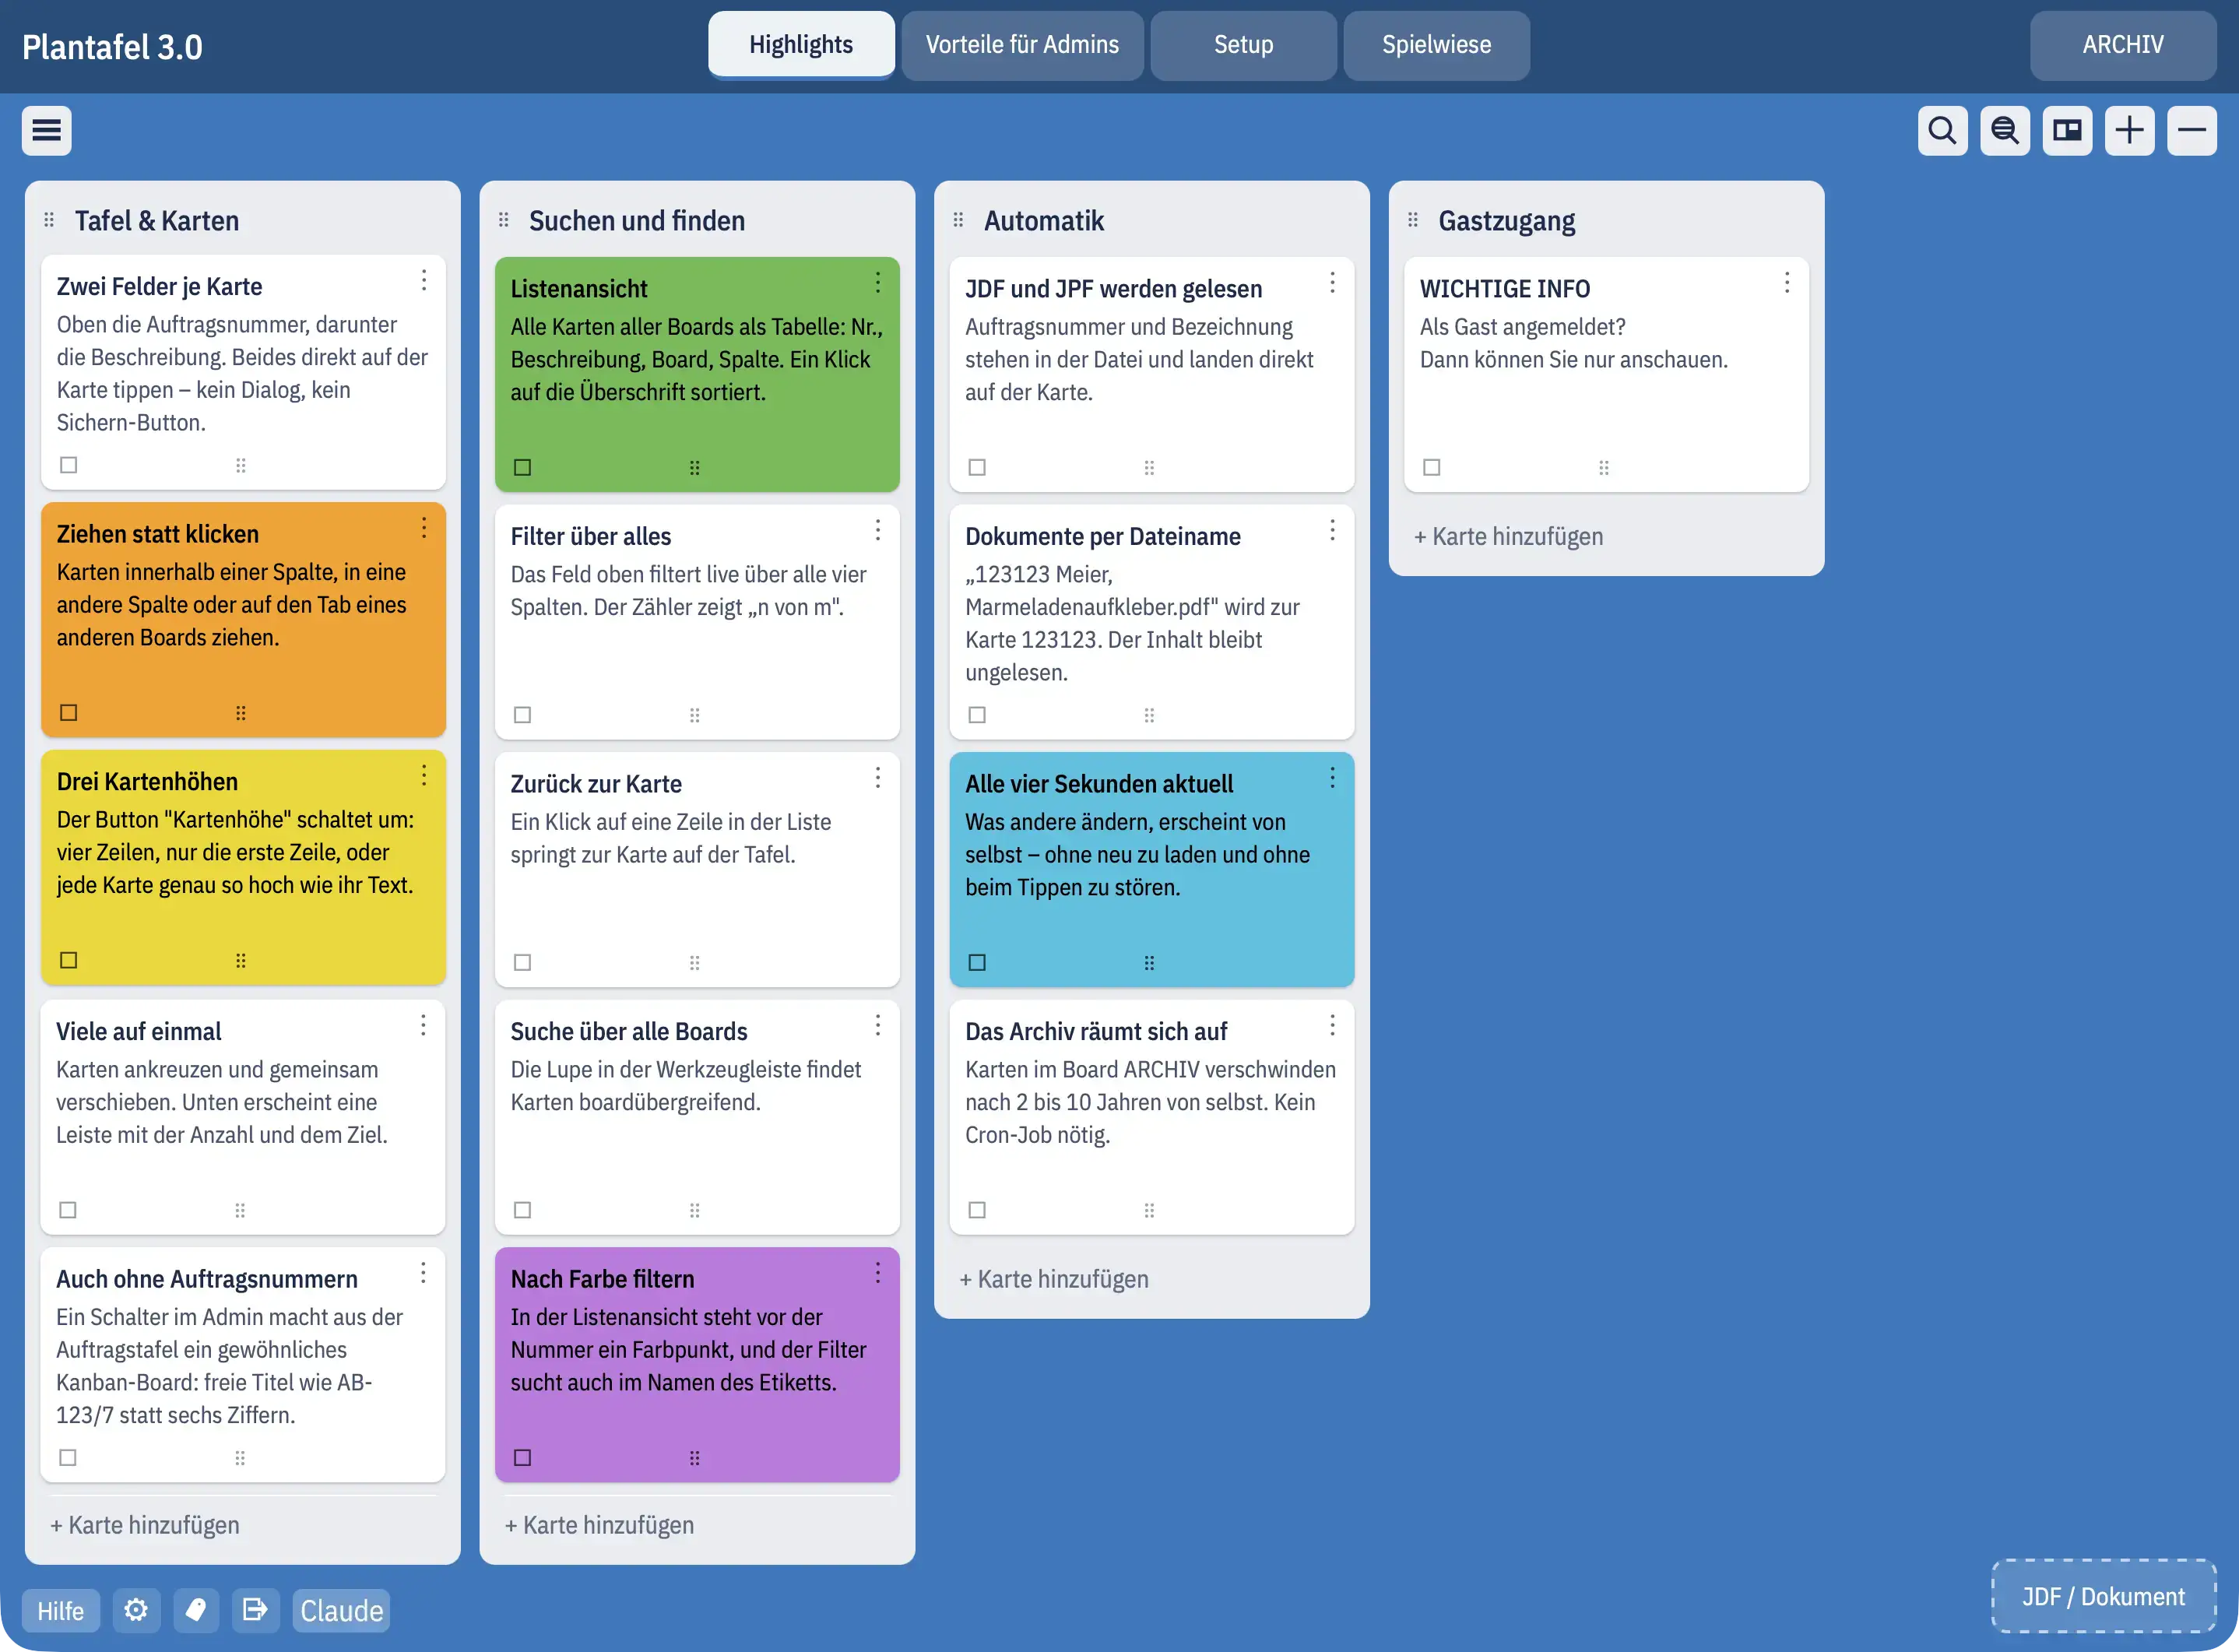Click the Dokumente per Dateiname card title

click(1102, 536)
